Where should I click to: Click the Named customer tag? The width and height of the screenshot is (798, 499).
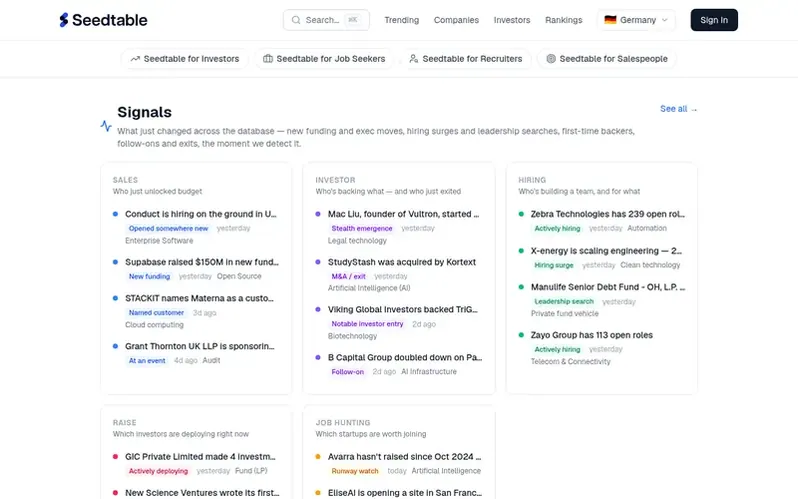(x=156, y=313)
